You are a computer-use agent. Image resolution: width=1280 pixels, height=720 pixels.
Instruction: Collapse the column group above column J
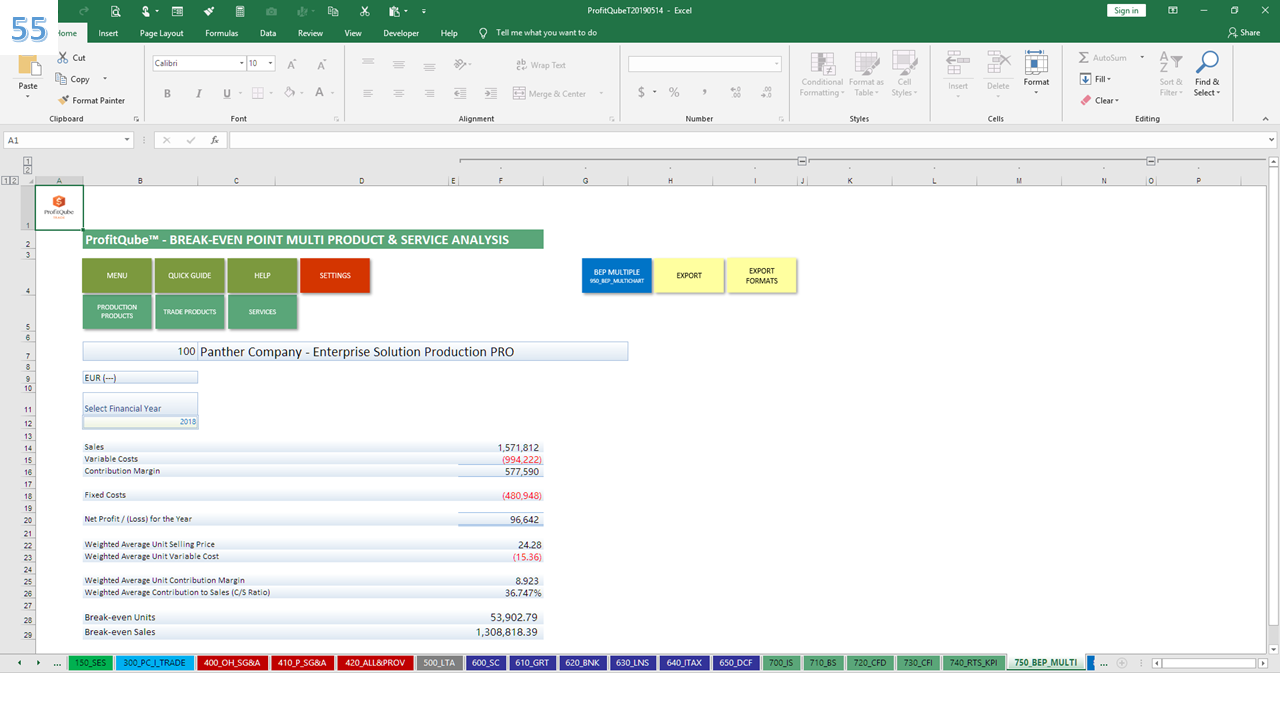point(802,160)
